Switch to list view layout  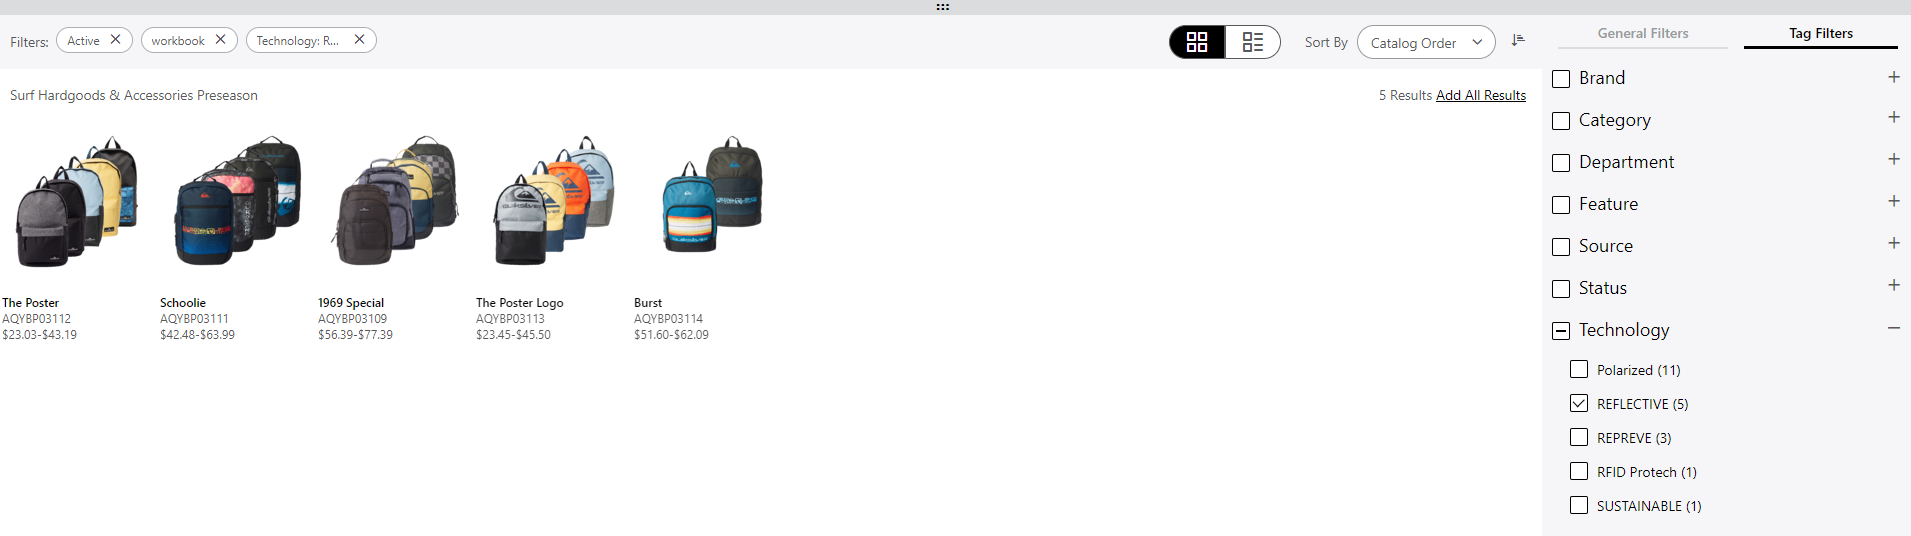pos(1253,42)
